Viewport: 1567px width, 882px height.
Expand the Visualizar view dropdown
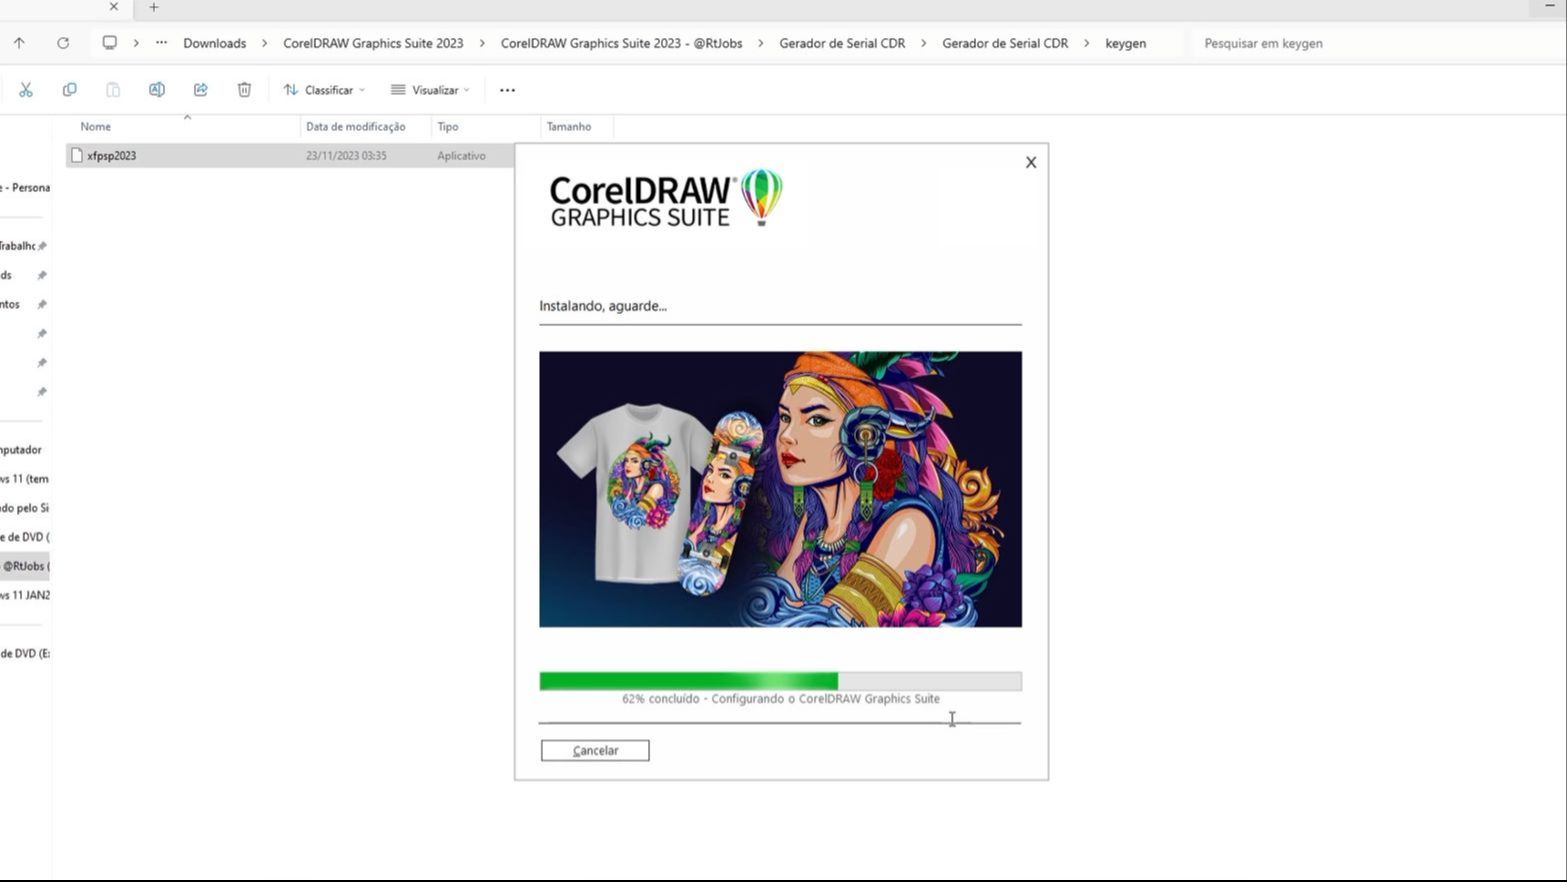[x=430, y=90]
